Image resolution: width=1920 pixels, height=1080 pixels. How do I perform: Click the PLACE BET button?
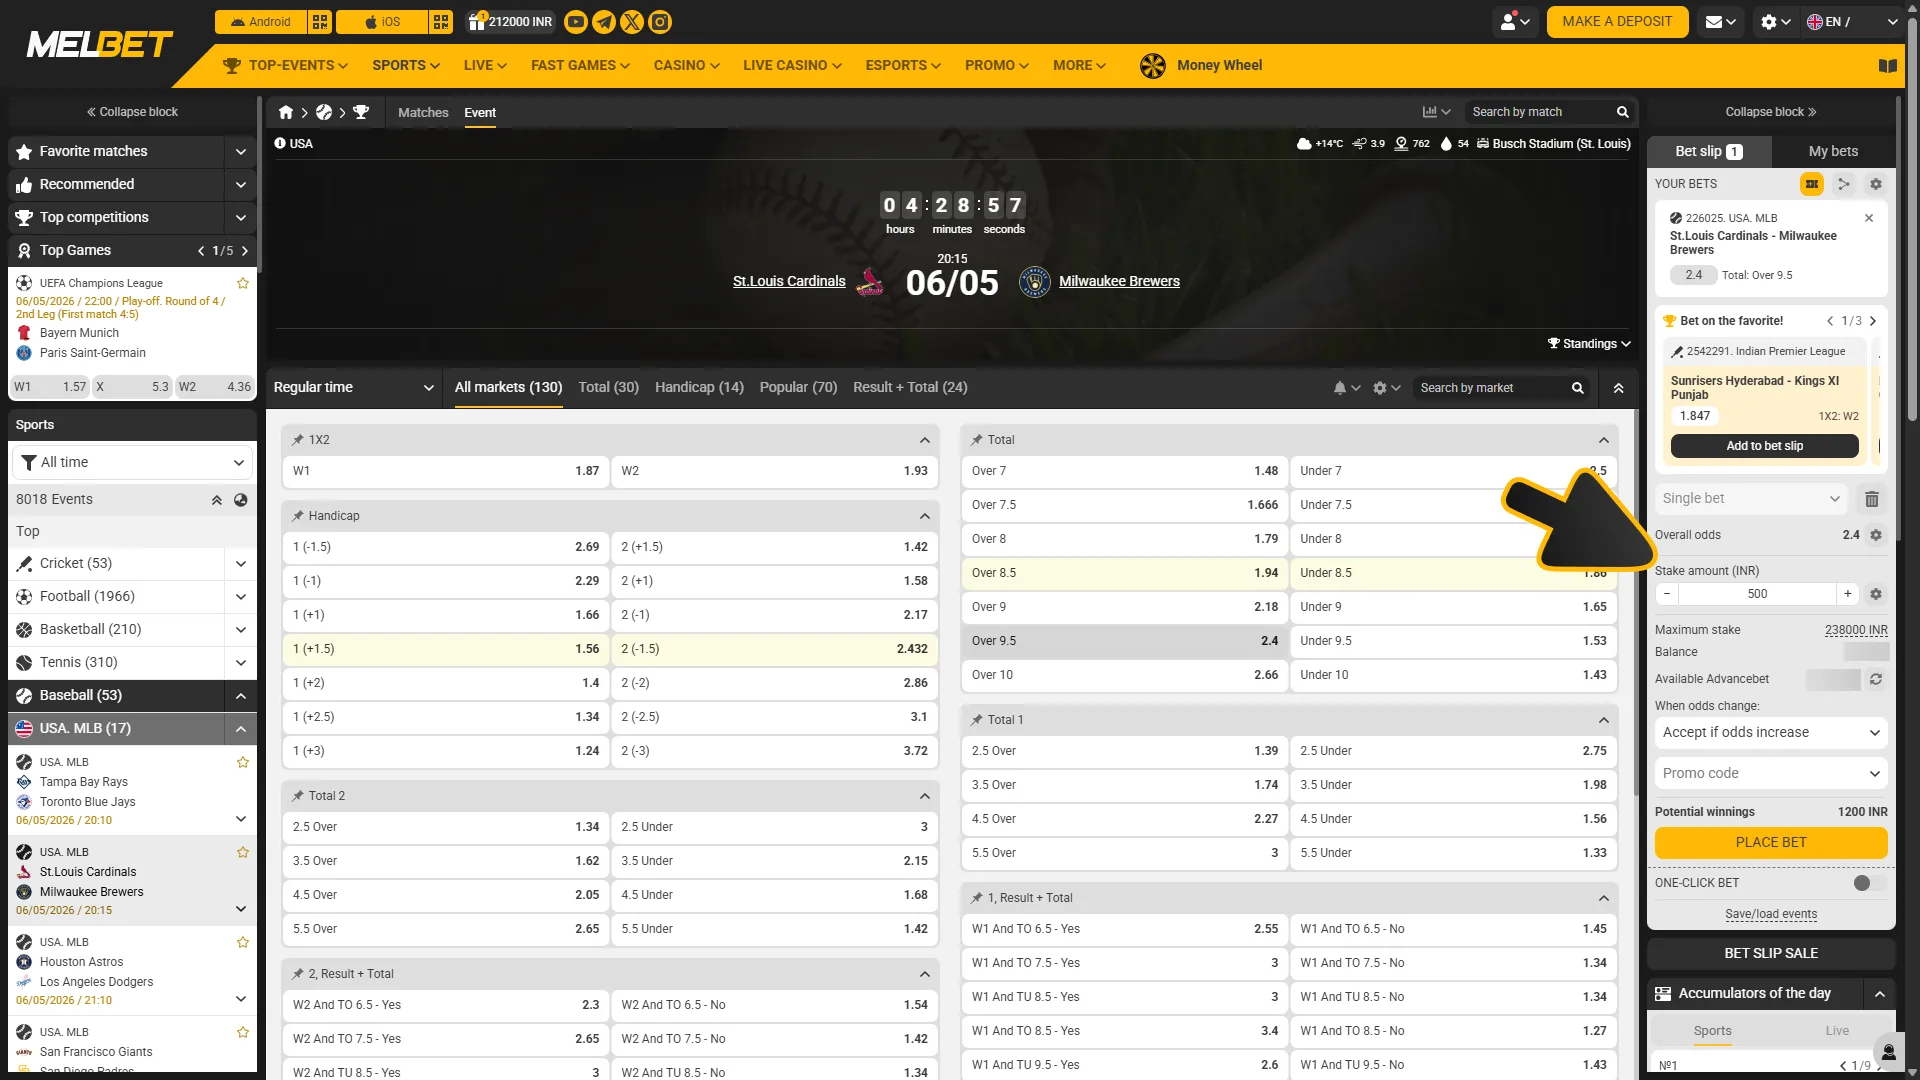(1771, 843)
